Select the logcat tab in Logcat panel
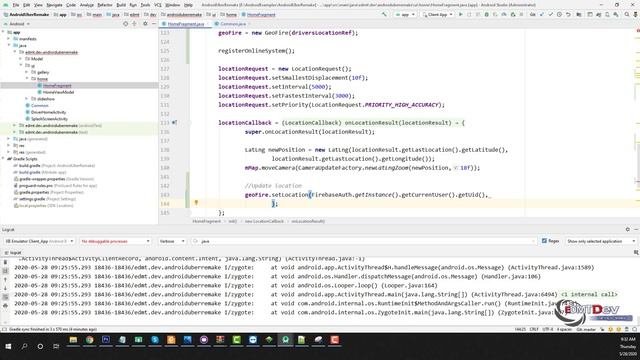The width and height of the screenshot is (640, 360). [x=13, y=253]
